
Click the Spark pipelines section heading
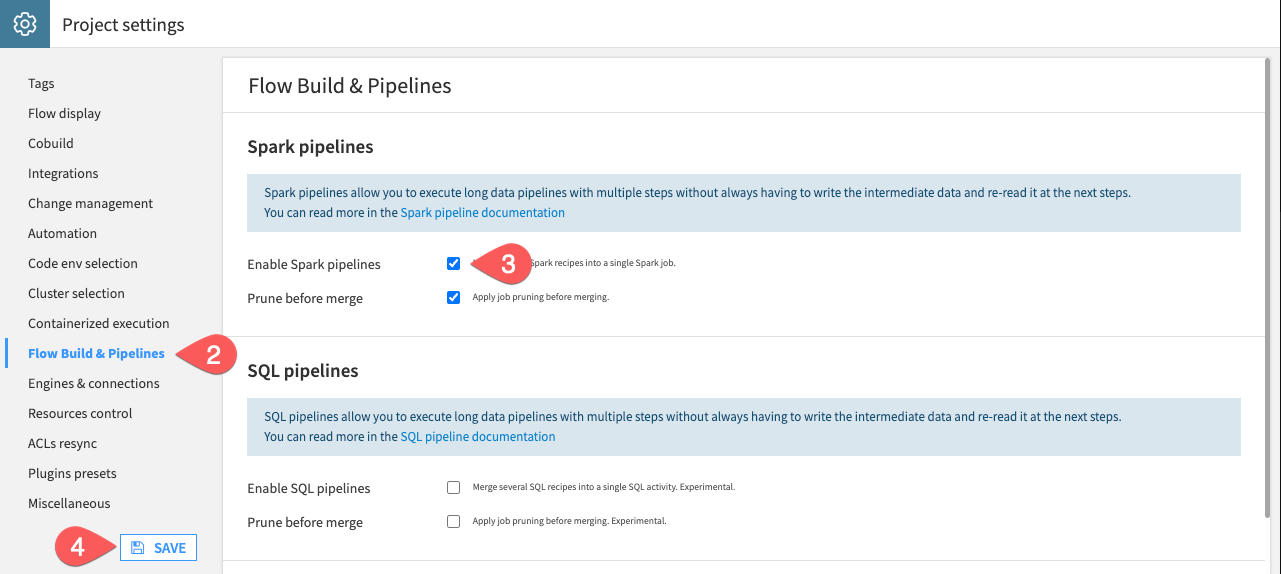click(x=310, y=147)
